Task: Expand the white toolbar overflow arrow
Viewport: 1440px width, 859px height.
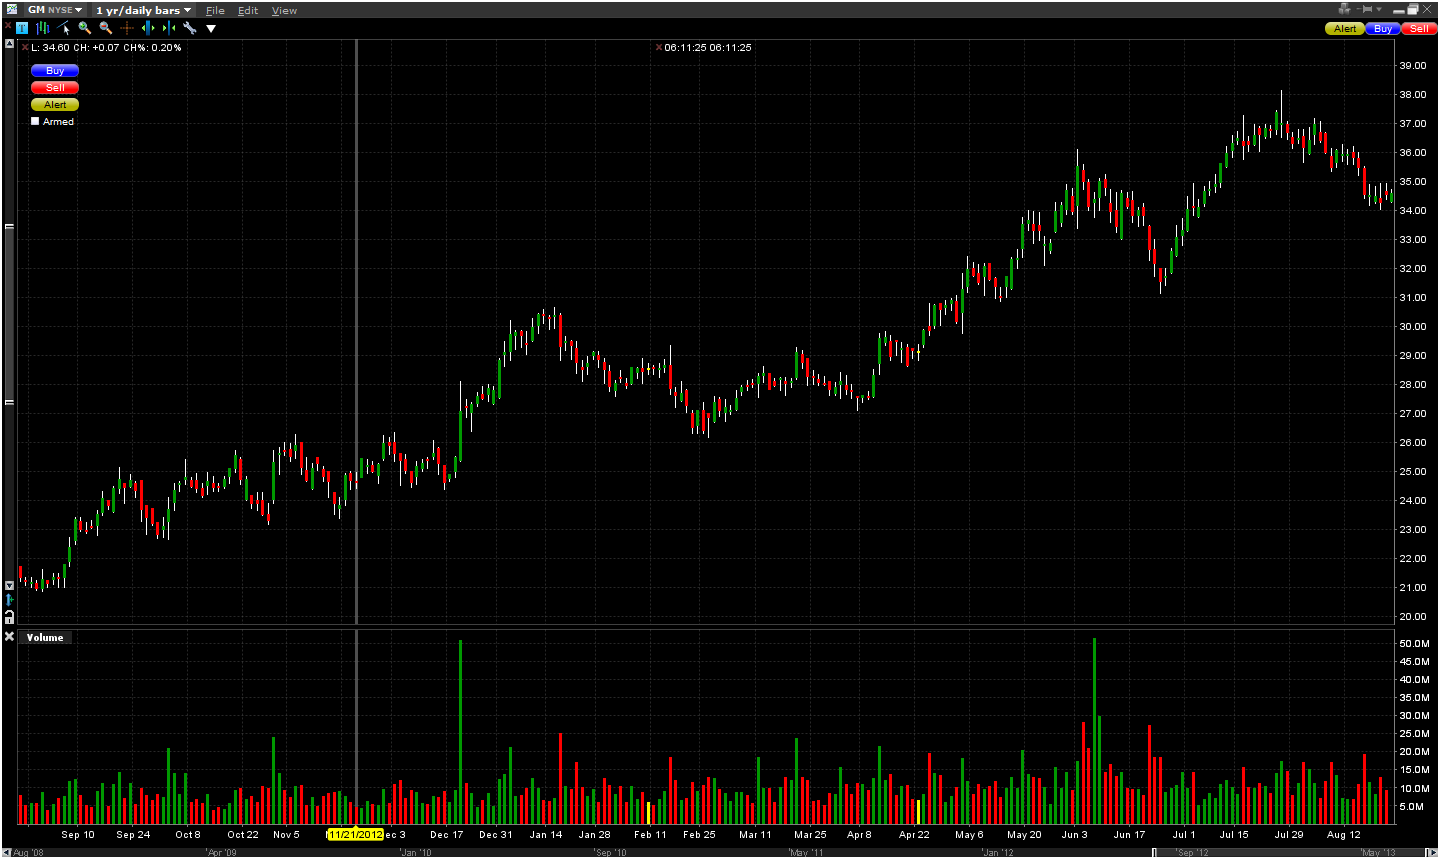Action: (211, 28)
